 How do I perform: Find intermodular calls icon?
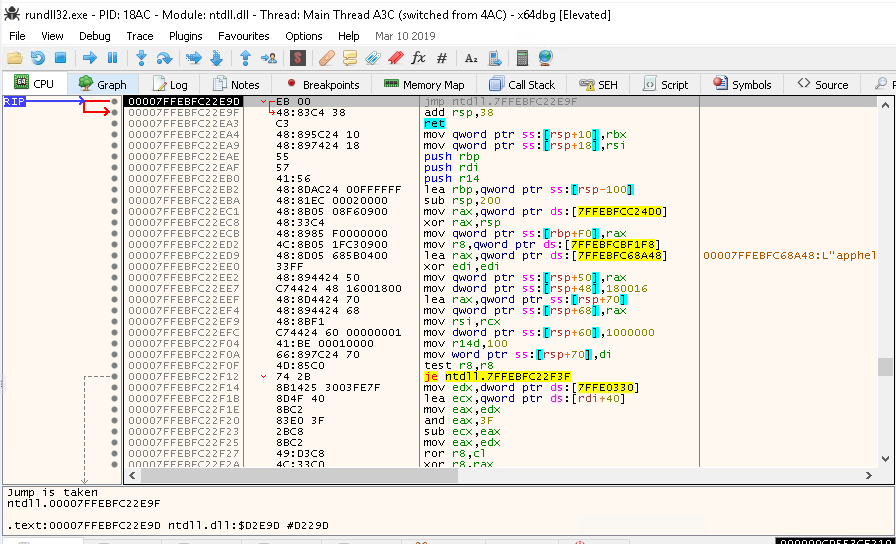(x=495, y=58)
